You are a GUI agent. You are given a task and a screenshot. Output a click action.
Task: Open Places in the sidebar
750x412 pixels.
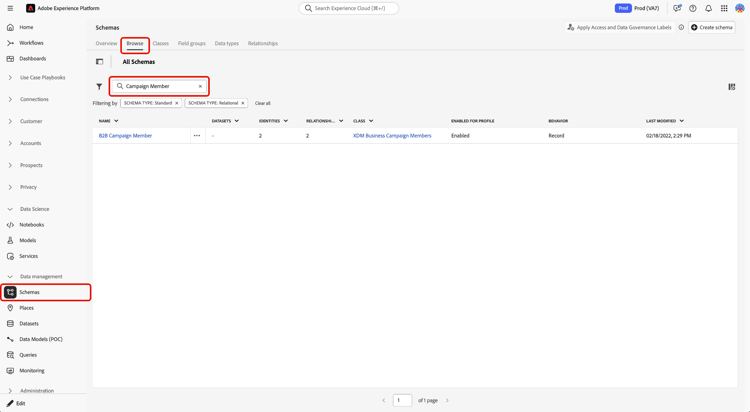click(26, 308)
